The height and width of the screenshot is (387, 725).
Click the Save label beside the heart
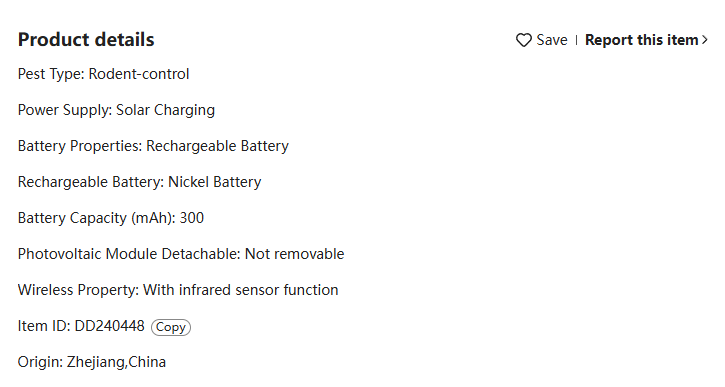552,40
